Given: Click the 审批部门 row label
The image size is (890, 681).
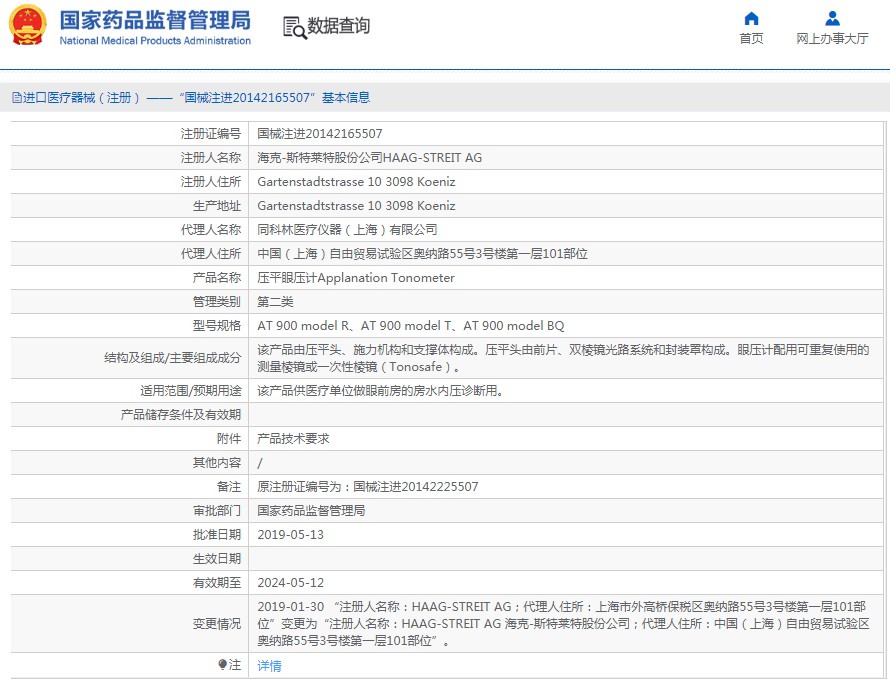Looking at the screenshot, I should (217, 511).
